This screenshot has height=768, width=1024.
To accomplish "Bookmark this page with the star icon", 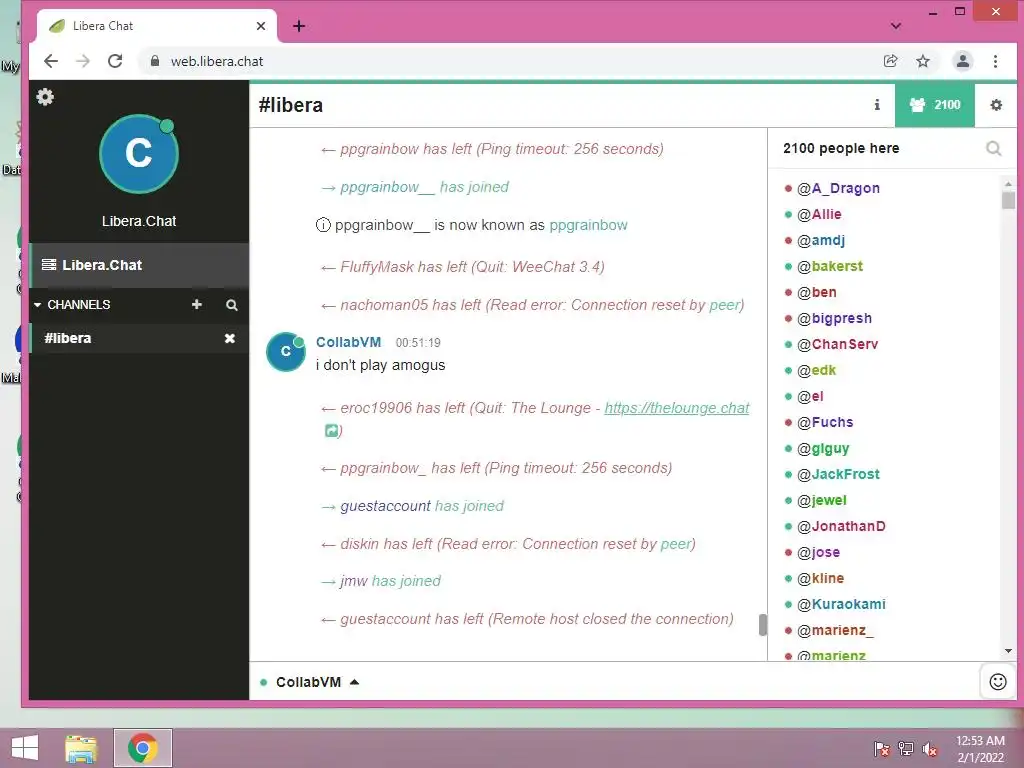I will (923, 61).
